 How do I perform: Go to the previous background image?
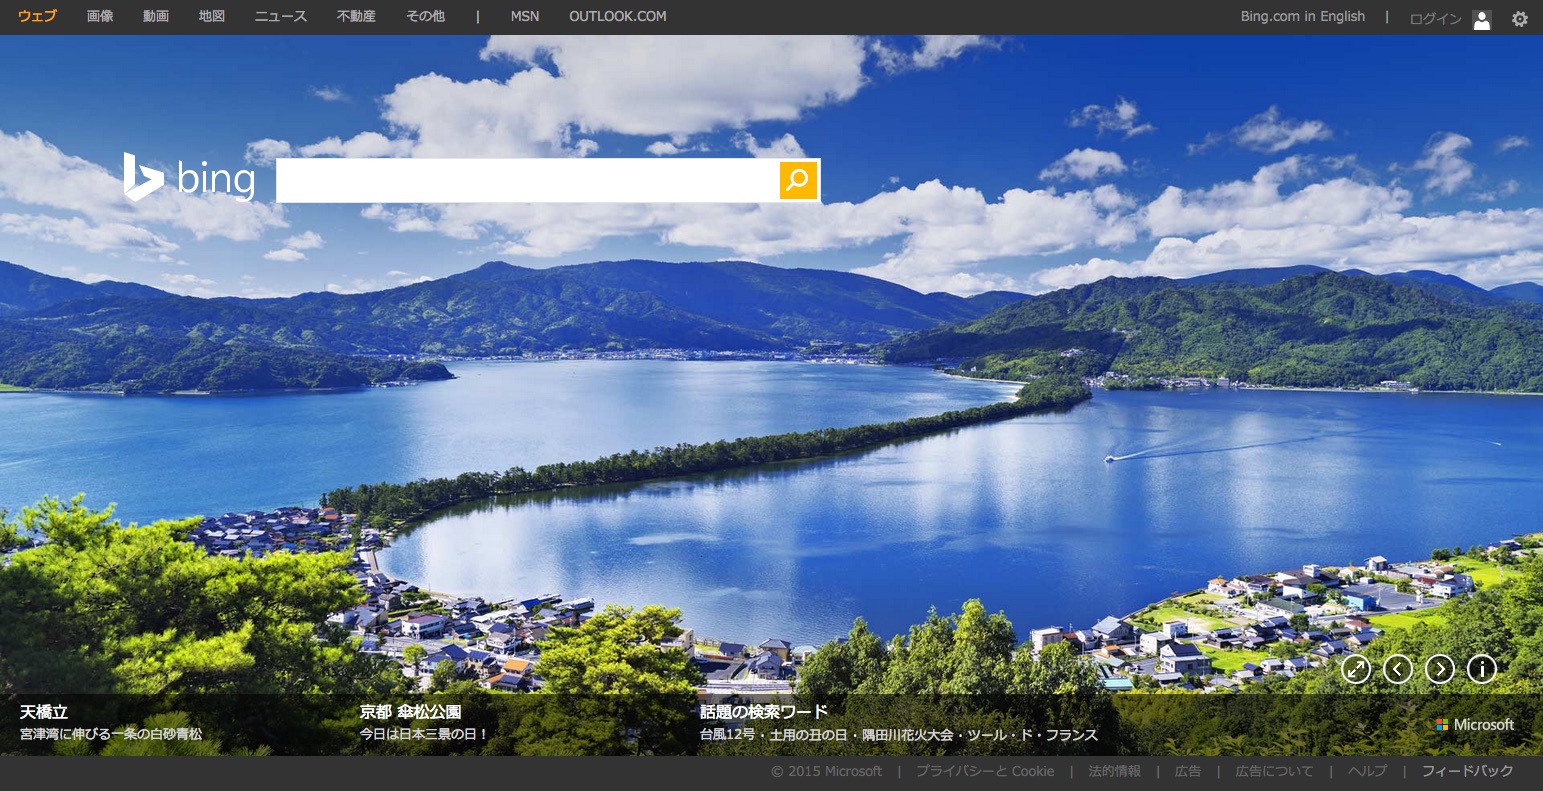[1398, 669]
